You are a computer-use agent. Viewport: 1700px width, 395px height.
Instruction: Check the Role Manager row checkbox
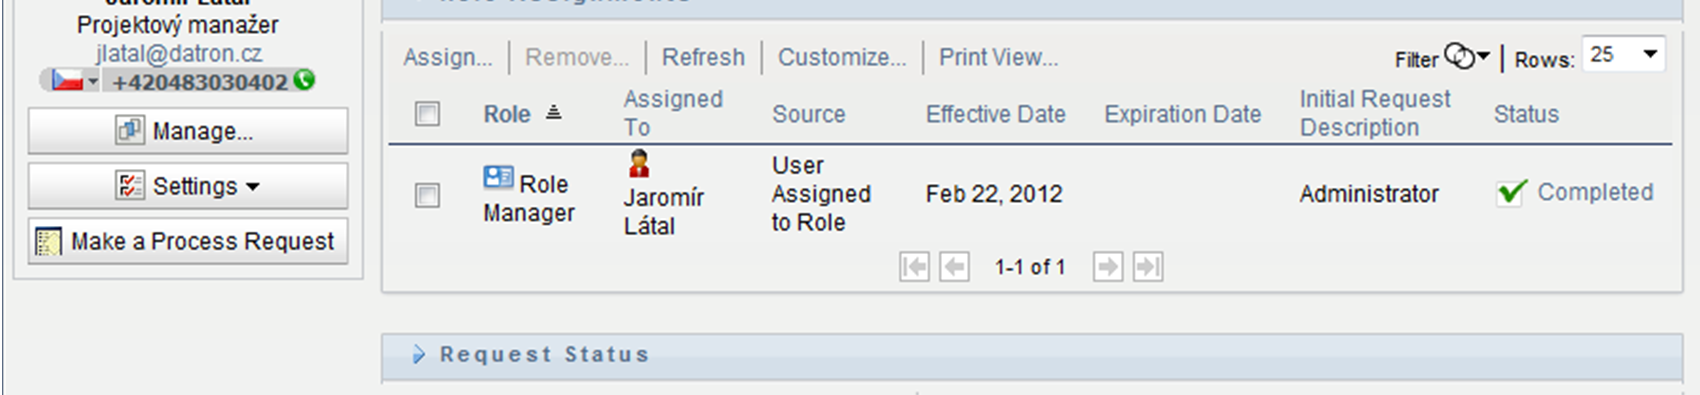pyautogui.click(x=427, y=195)
